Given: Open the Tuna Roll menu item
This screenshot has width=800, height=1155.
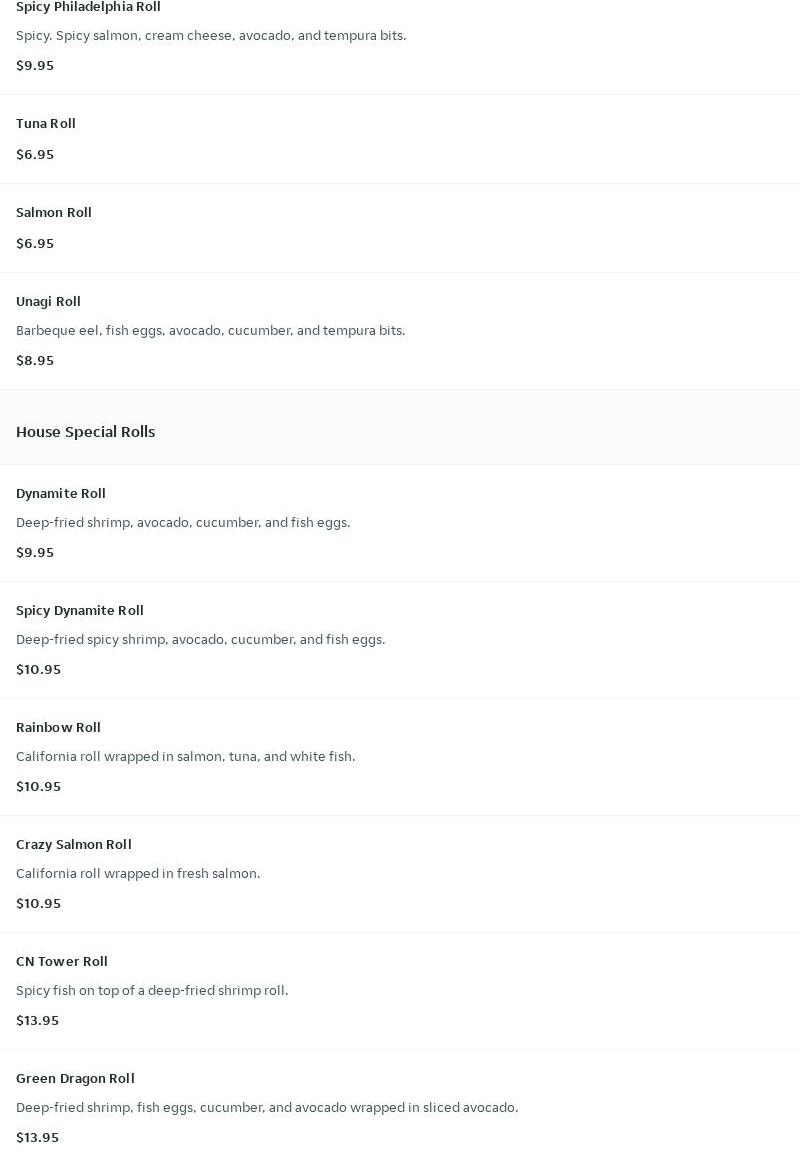Looking at the screenshot, I should click(x=46, y=124).
